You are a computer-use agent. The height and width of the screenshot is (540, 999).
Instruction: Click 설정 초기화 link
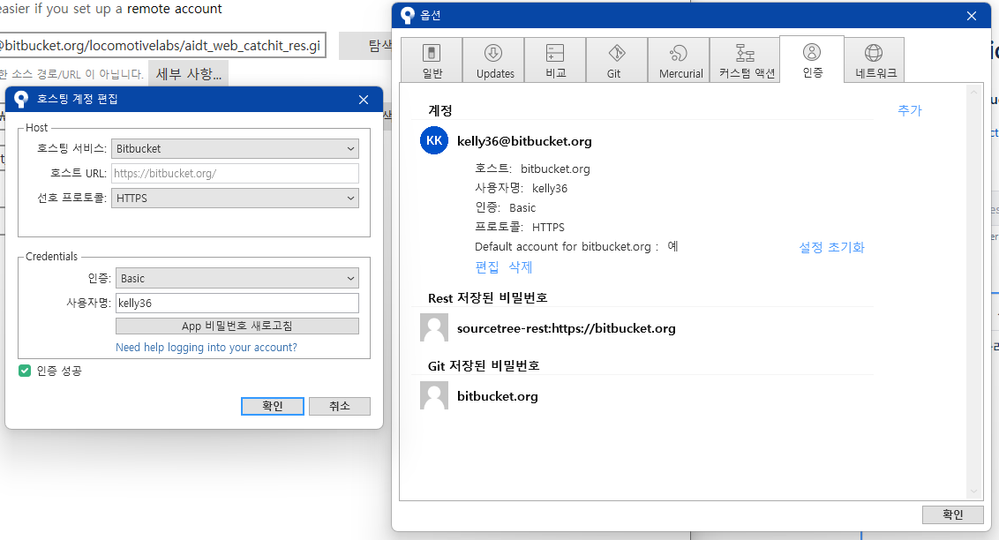tap(831, 247)
